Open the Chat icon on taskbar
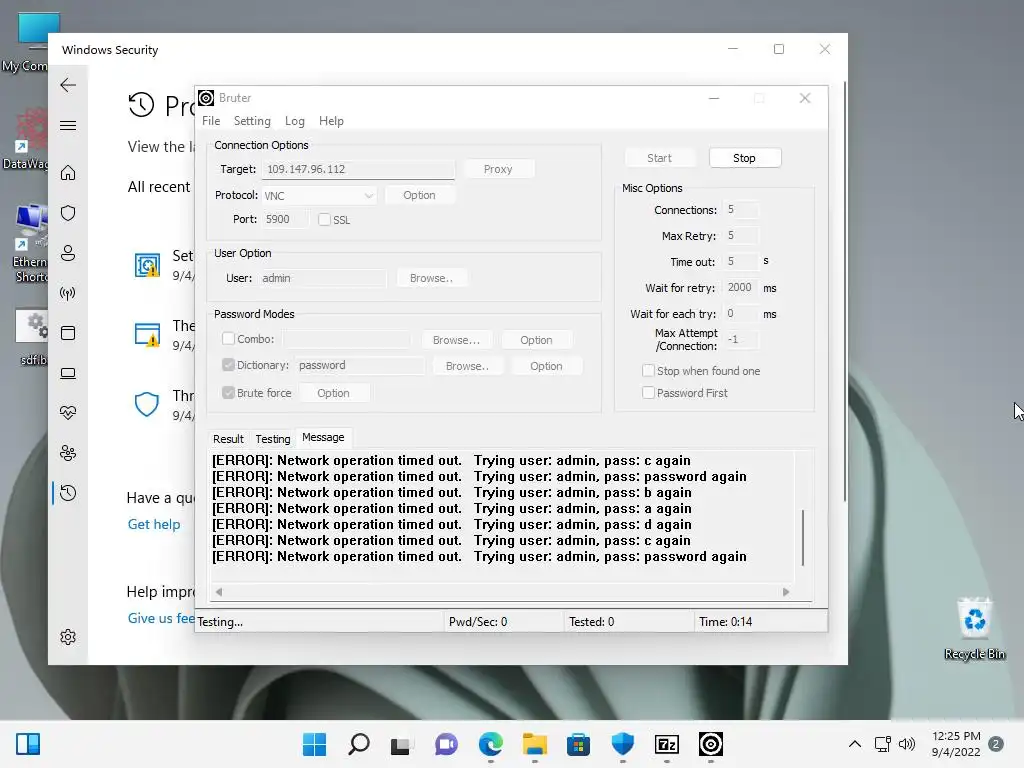The height and width of the screenshot is (768, 1024). pos(446,744)
